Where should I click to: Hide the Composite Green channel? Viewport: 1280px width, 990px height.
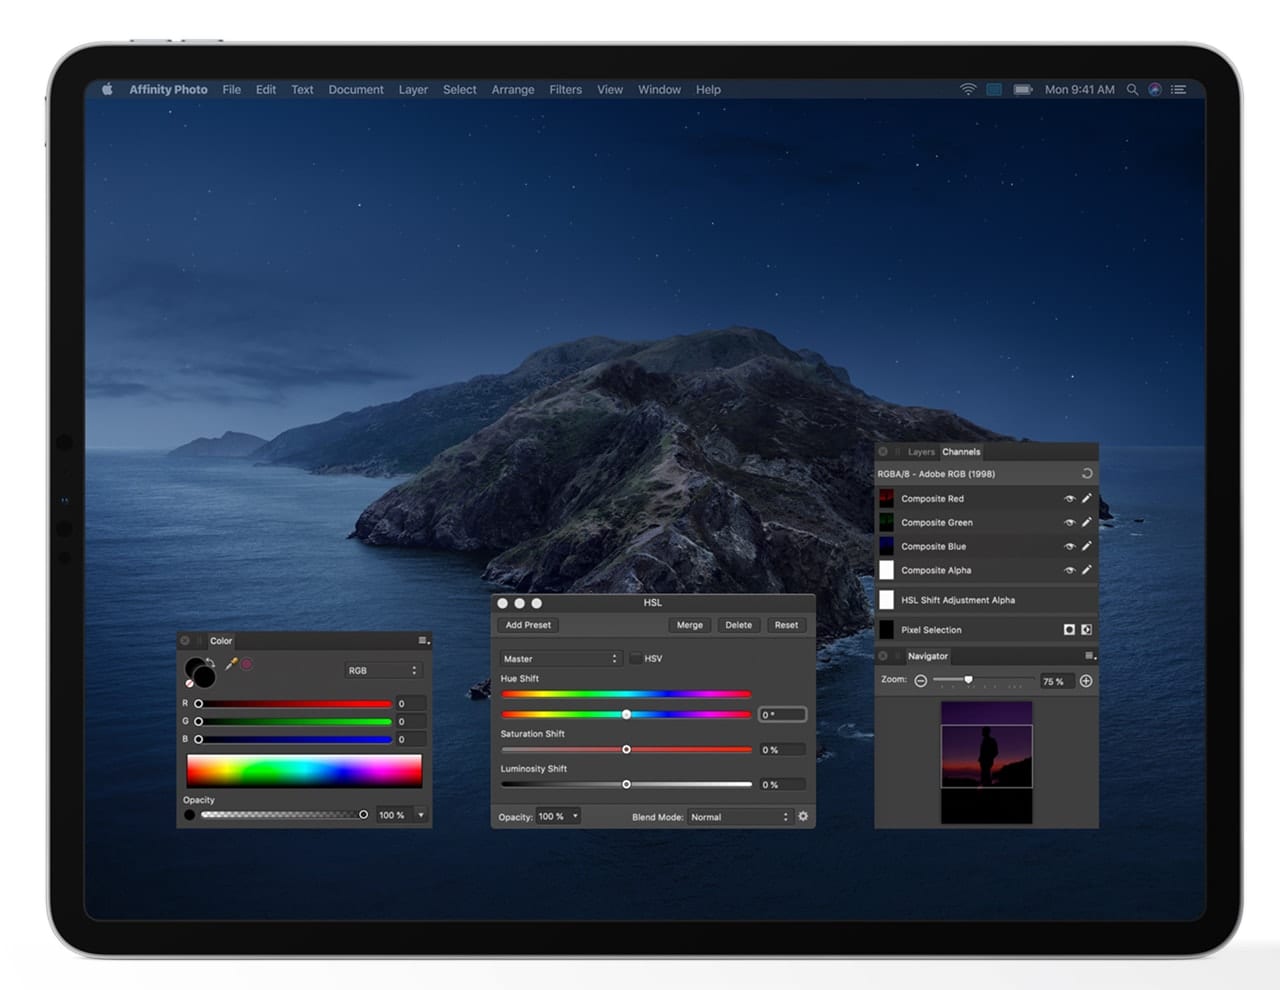[1069, 522]
